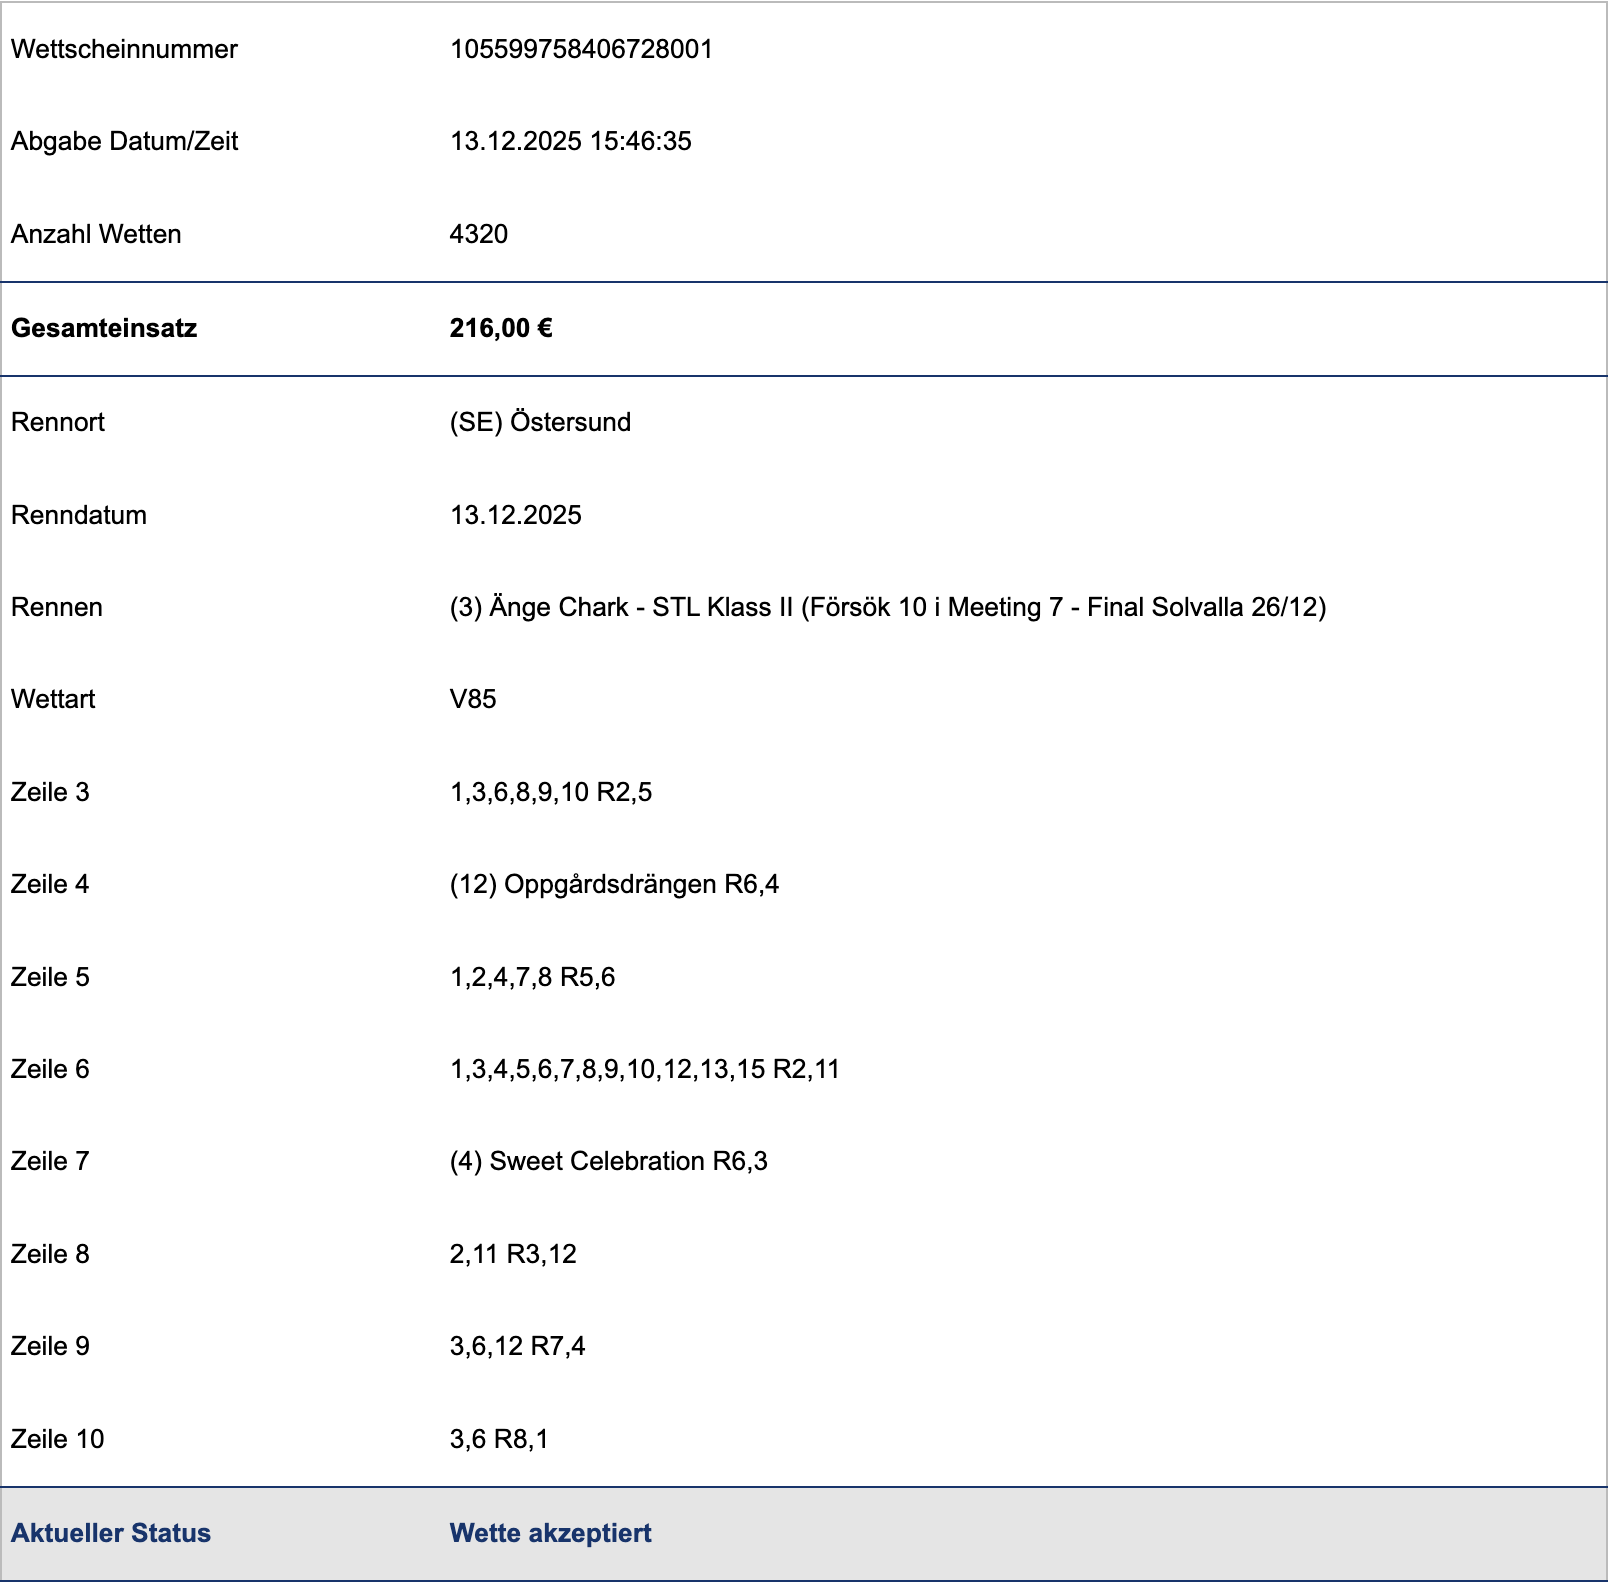Click the Aktueller Status label

111,1533
